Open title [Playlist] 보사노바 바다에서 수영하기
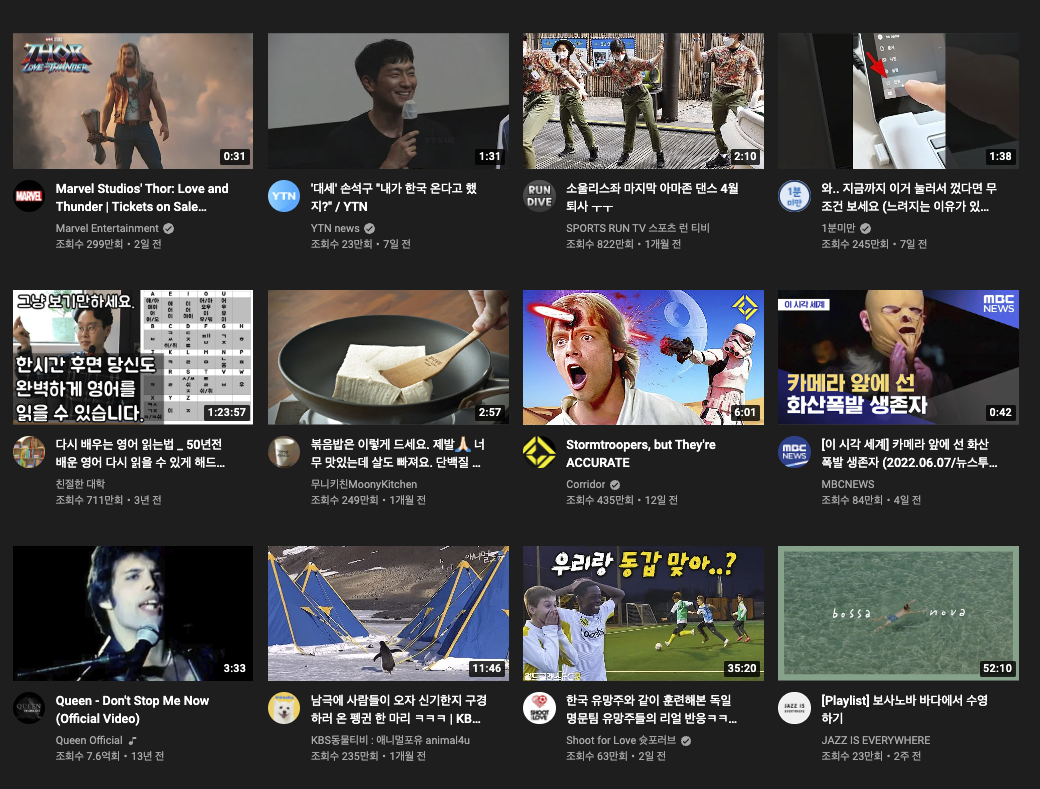Screen dimensions: 1040x789 [905, 709]
